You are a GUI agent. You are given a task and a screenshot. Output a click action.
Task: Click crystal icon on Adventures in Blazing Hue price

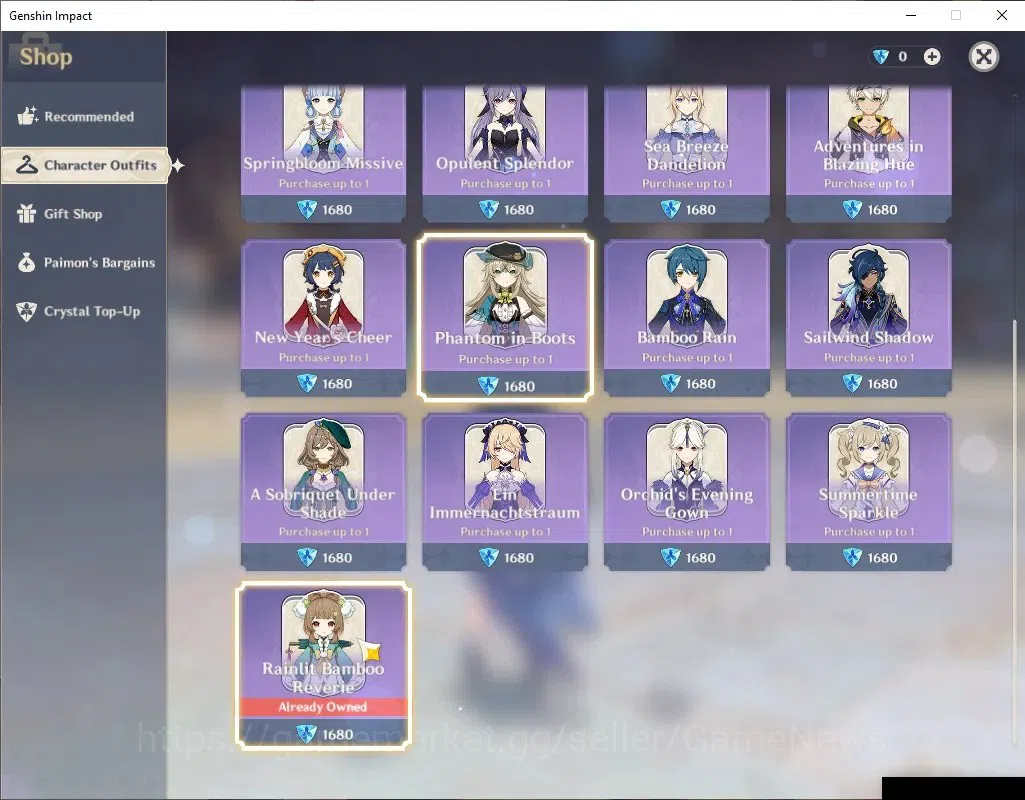pyautogui.click(x=852, y=209)
